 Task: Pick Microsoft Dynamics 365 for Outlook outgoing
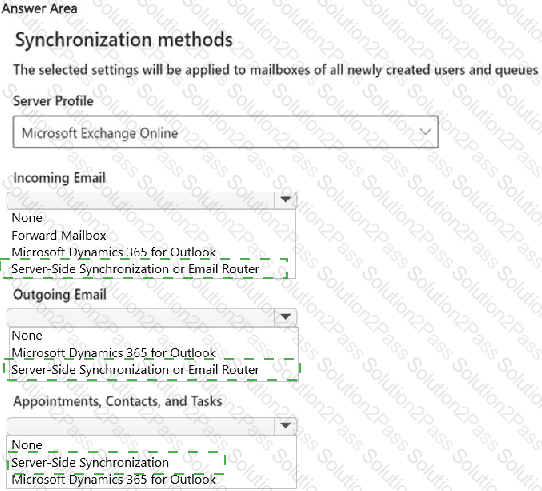[114, 353]
